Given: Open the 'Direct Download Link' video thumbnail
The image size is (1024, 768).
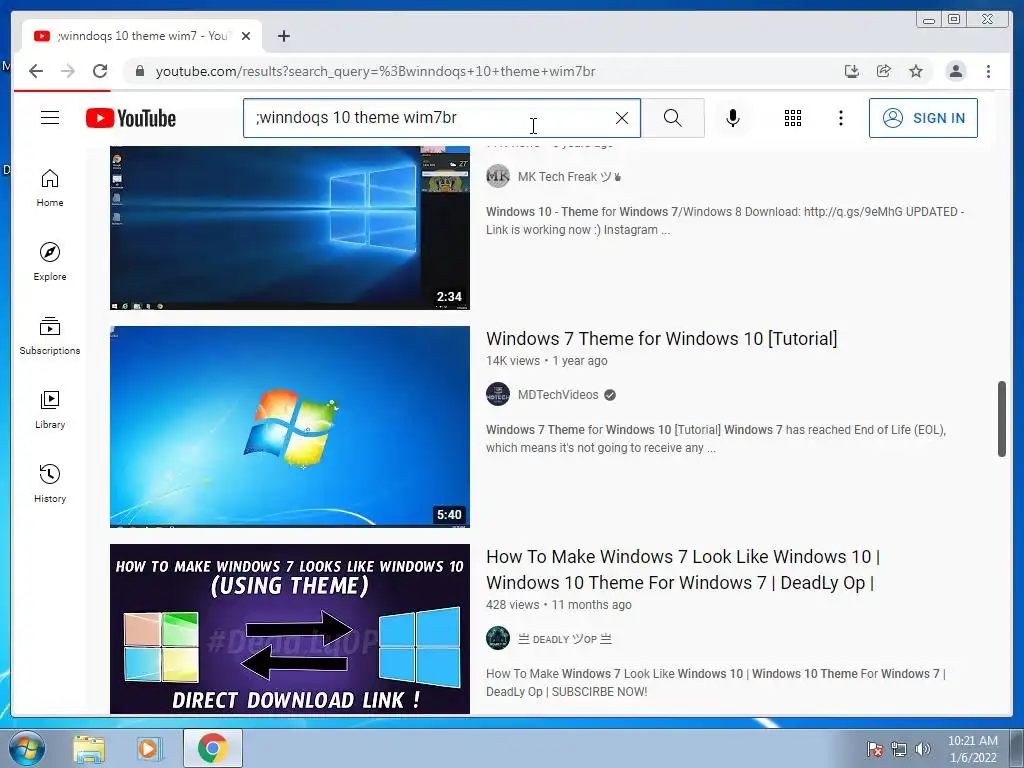Looking at the screenshot, I should (x=290, y=629).
